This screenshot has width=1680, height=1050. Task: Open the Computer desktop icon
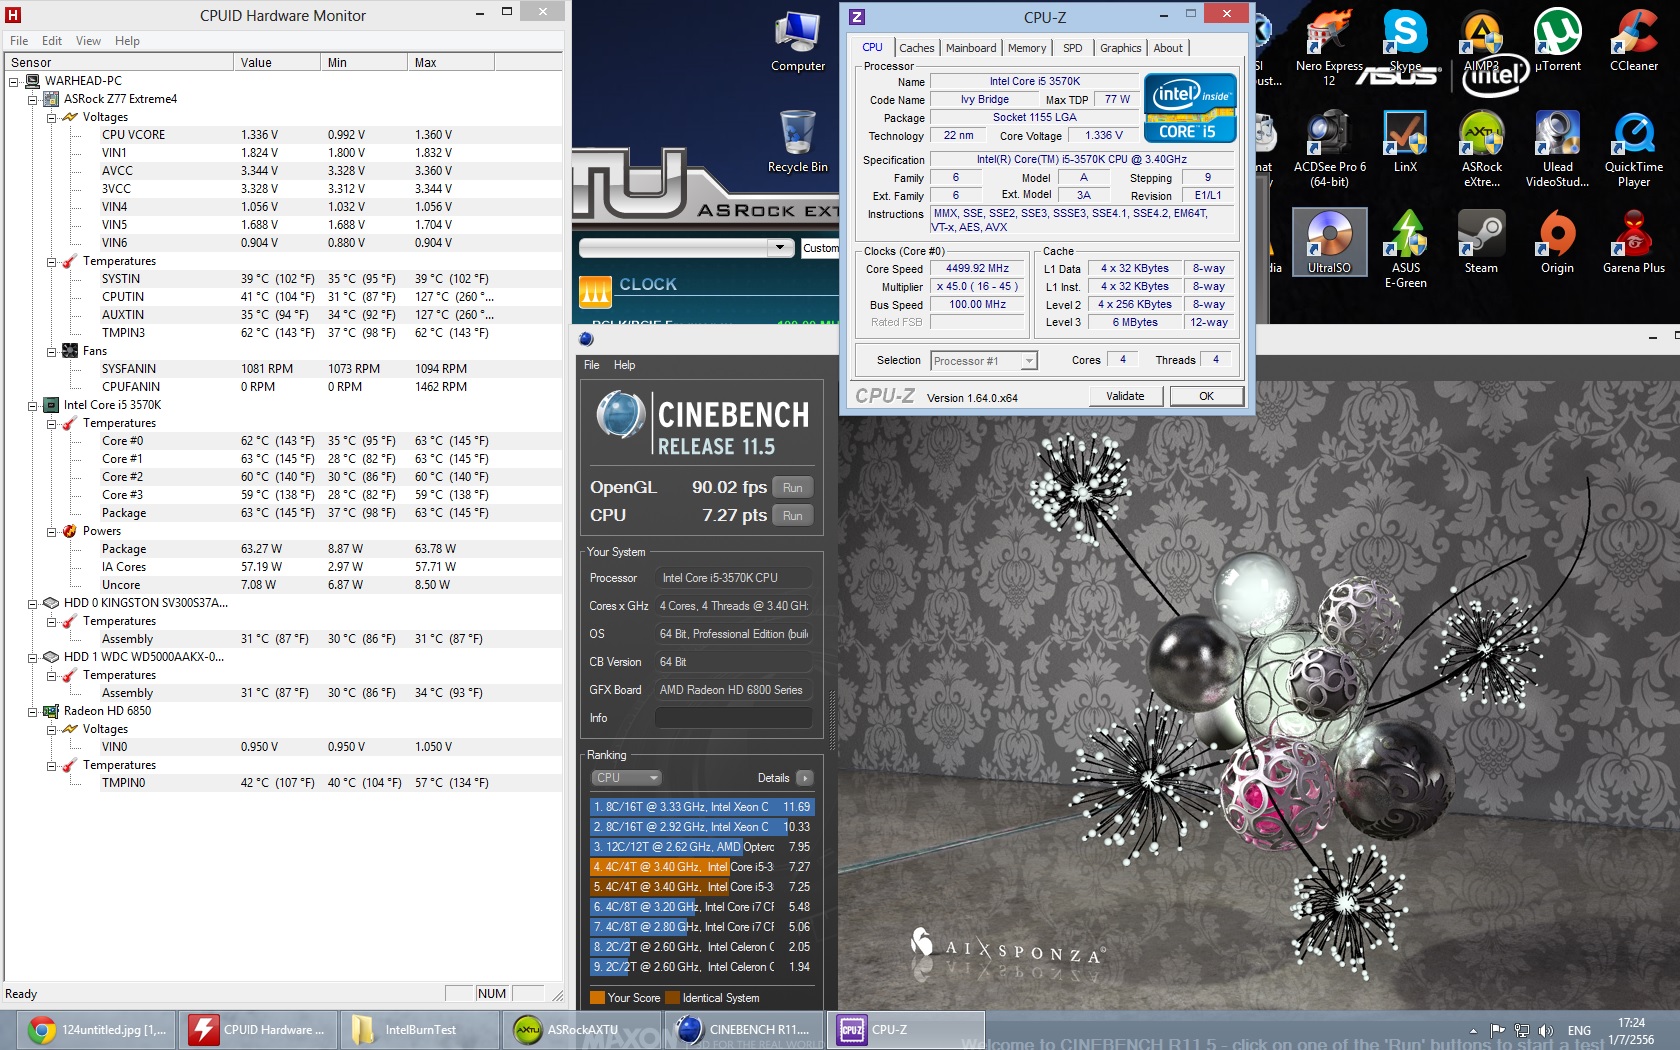click(798, 42)
